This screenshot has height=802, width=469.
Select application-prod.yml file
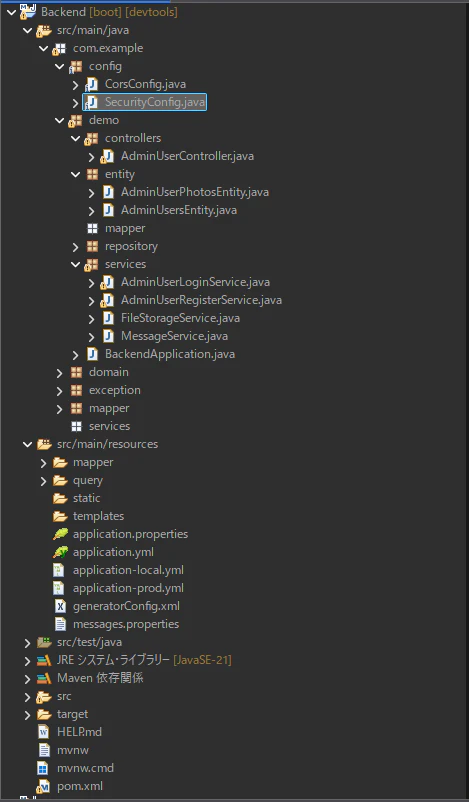click(128, 588)
